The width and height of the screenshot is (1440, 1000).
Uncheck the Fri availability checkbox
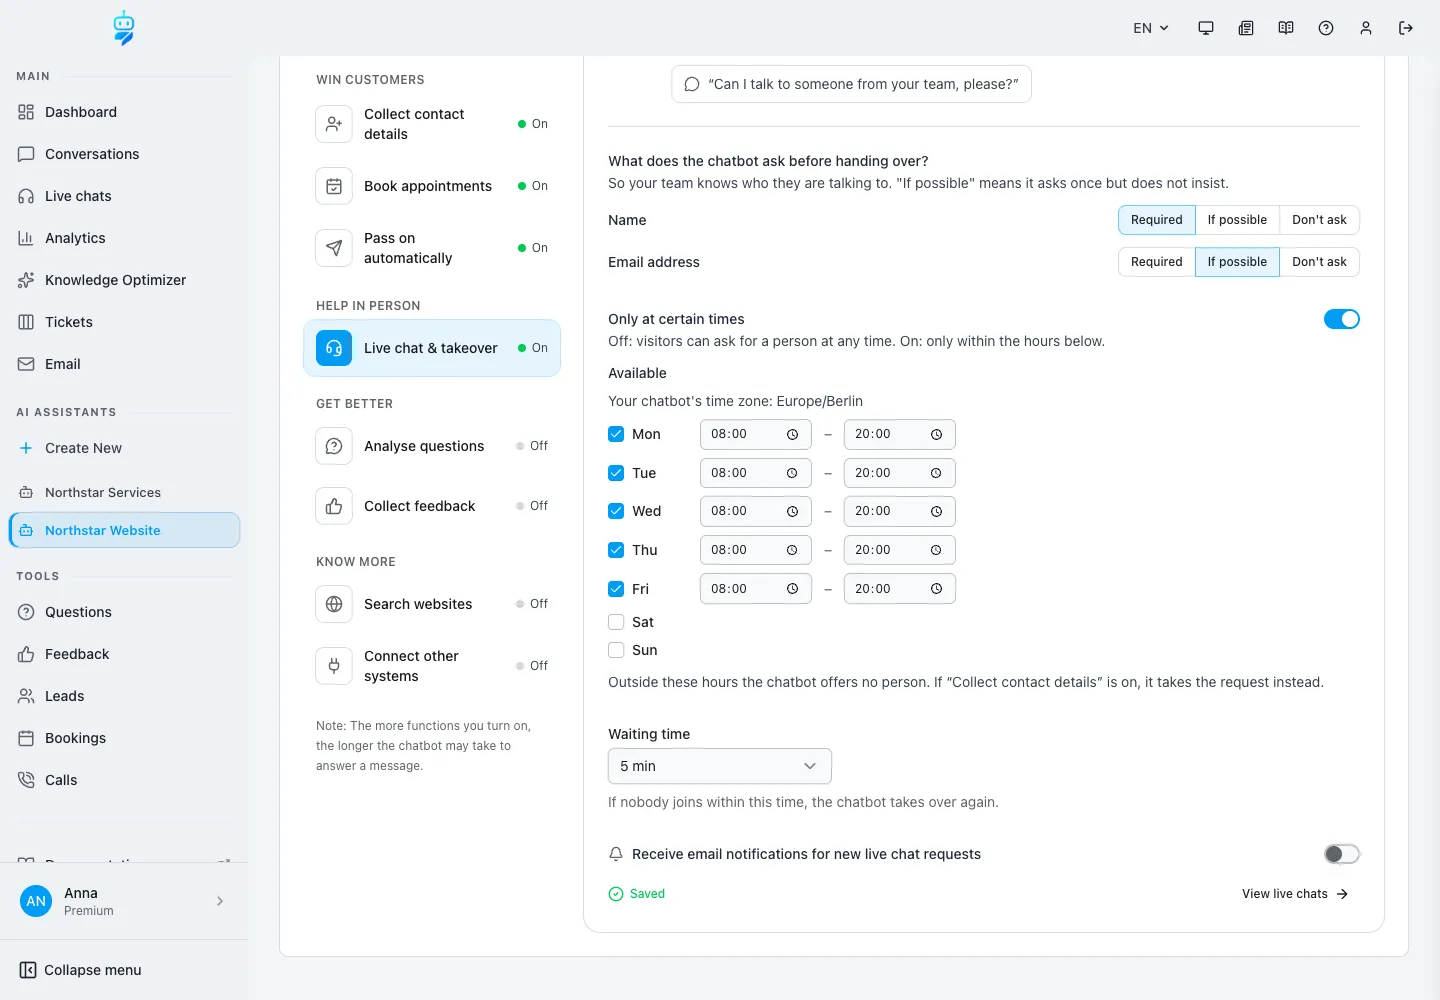[616, 589]
